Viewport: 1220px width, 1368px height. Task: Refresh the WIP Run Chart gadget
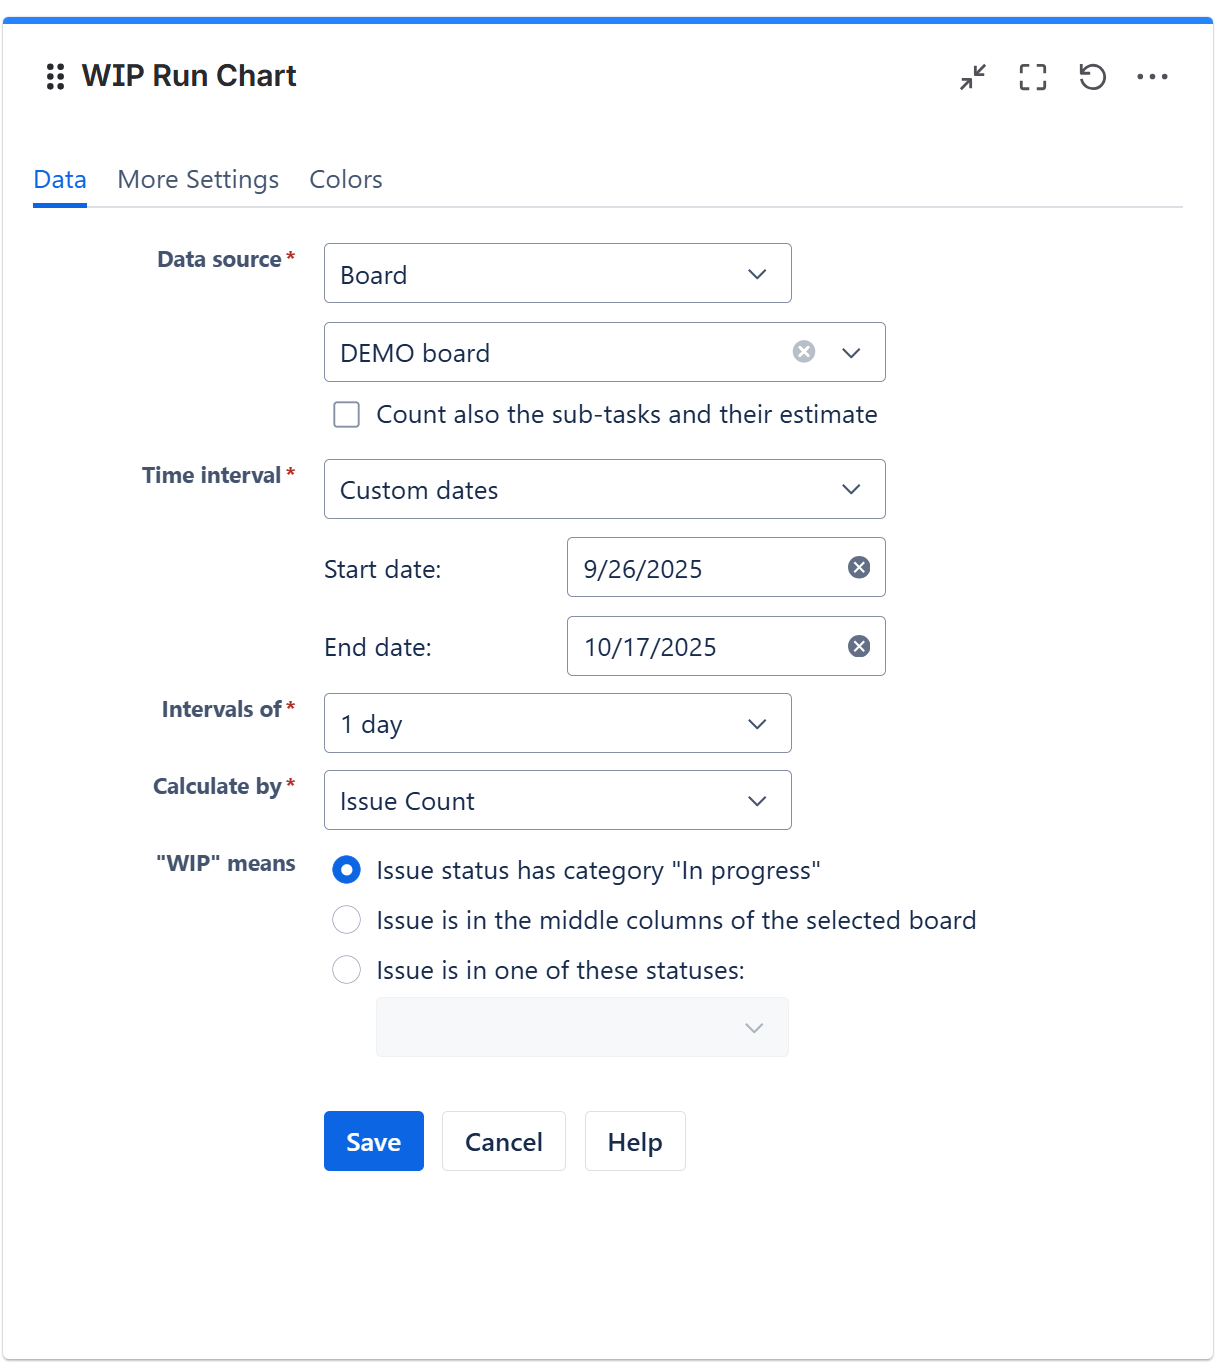(x=1092, y=77)
